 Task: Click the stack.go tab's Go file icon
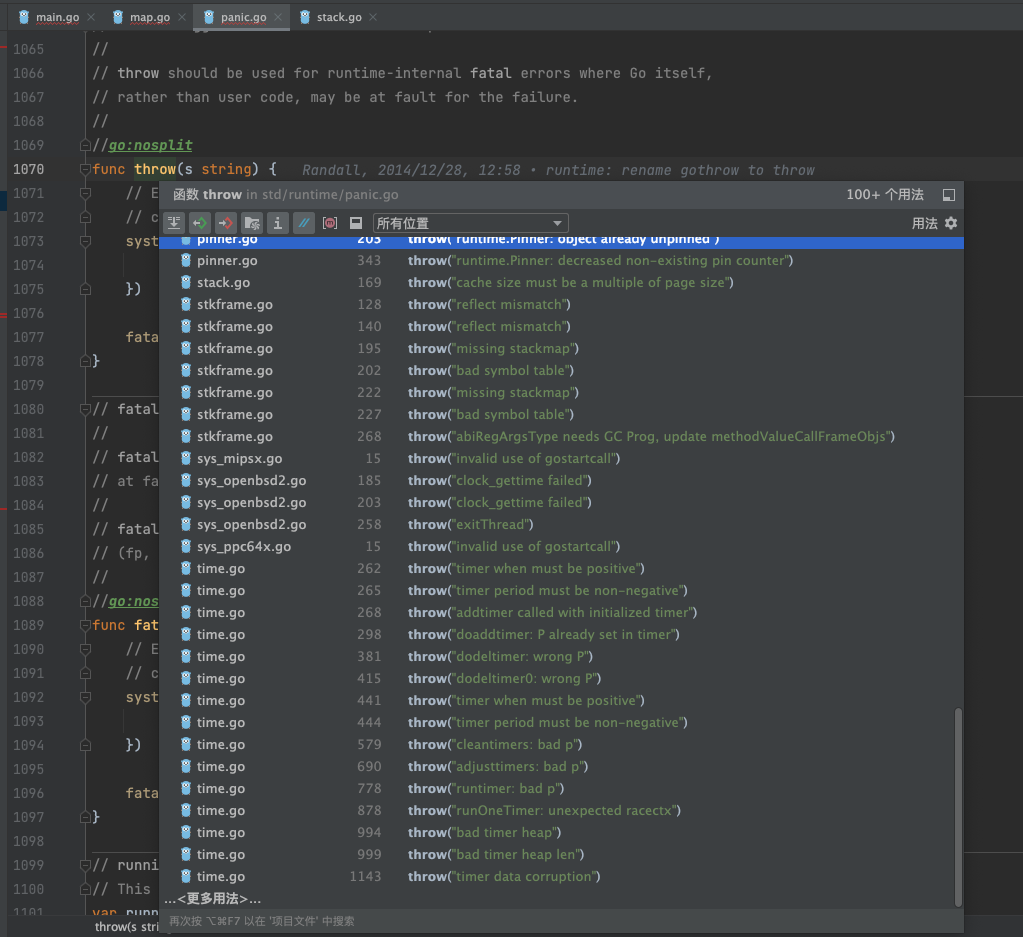[x=305, y=17]
